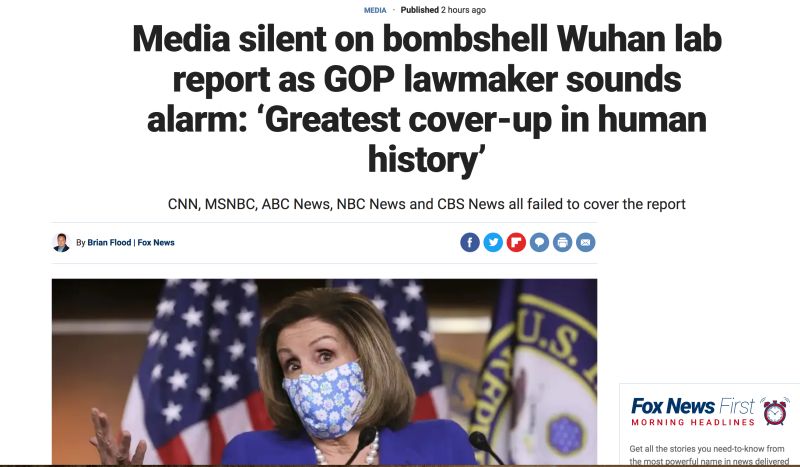This screenshot has width=800, height=467.
Task: Click the masked woman article photo
Action: pyautogui.click(x=324, y=372)
